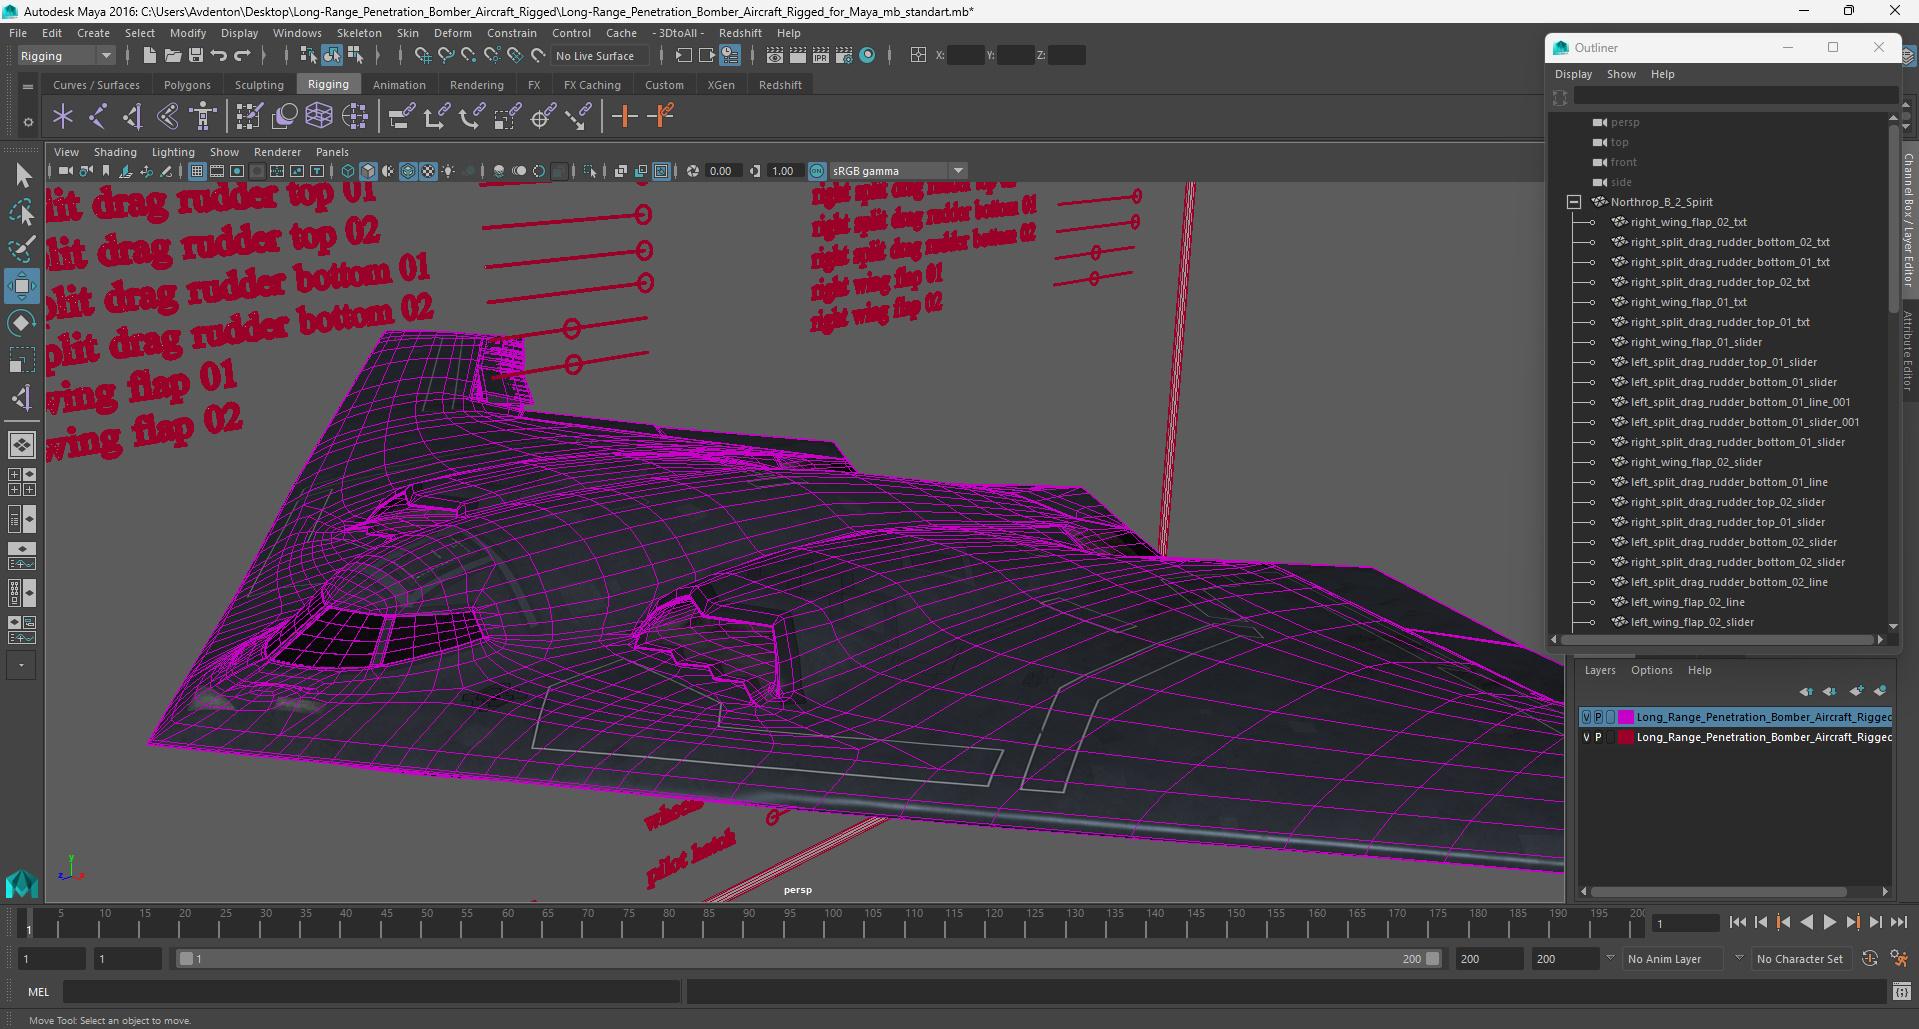
Task: Collapse the Northrop_B_2_Spirit node
Action: point(1574,202)
